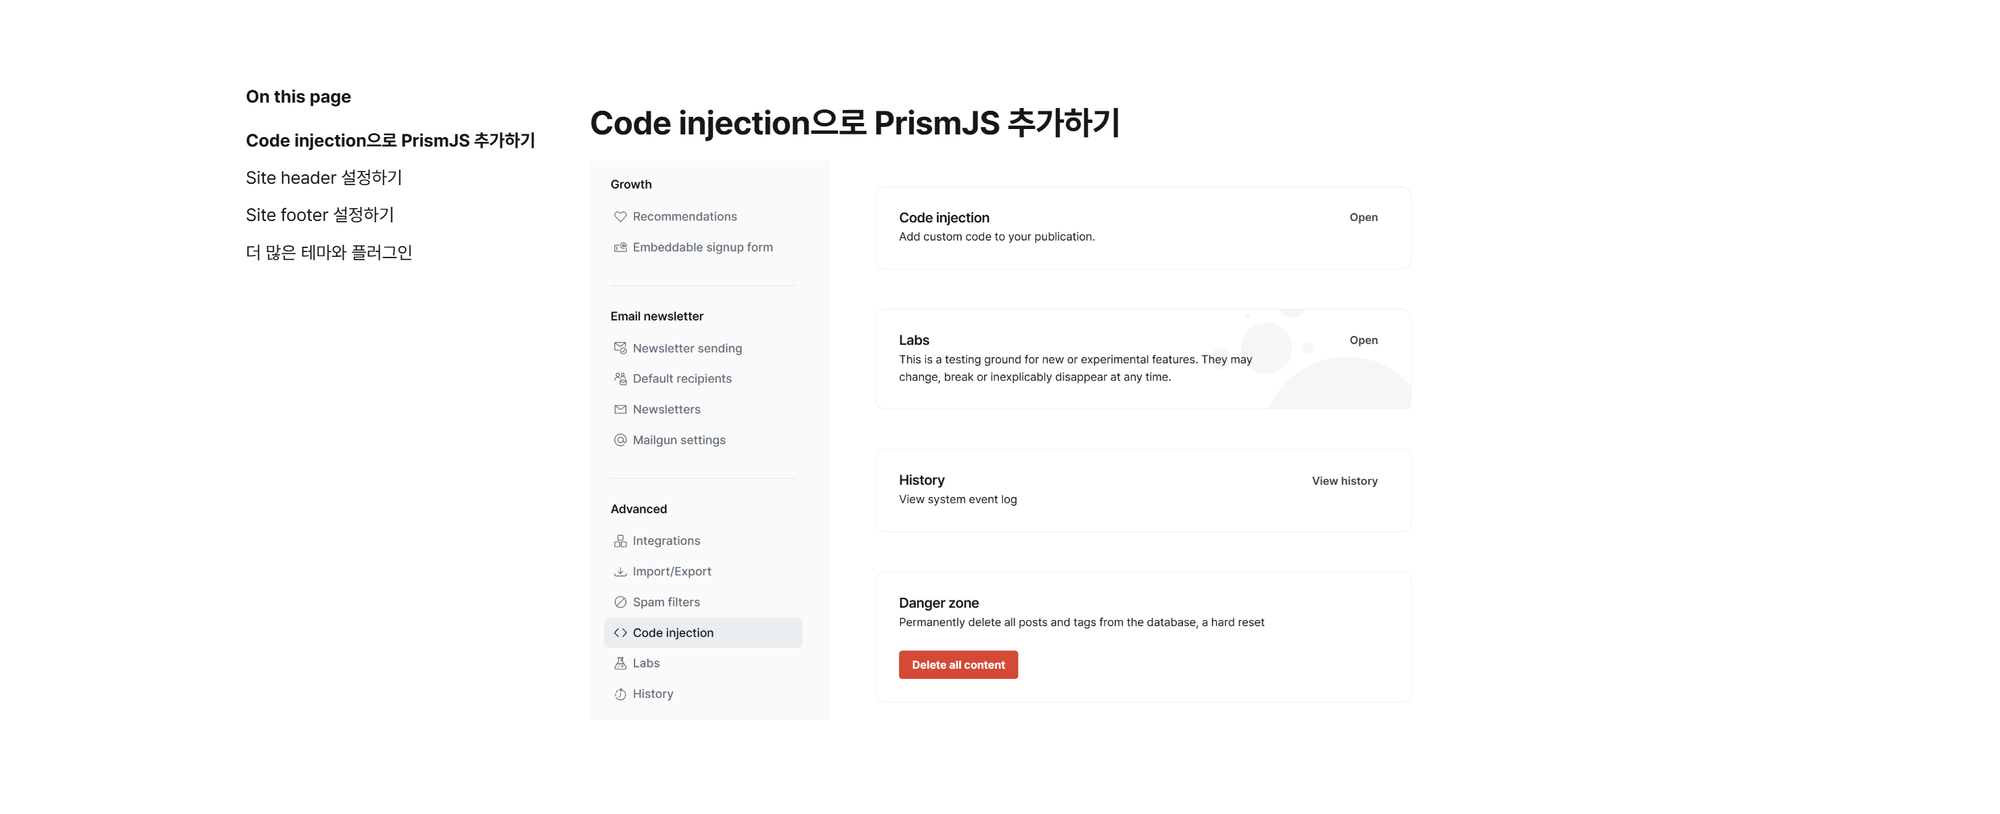This screenshot has height=814, width=2000.
Task: Click the Embeddable signup form icon
Action: (620, 247)
